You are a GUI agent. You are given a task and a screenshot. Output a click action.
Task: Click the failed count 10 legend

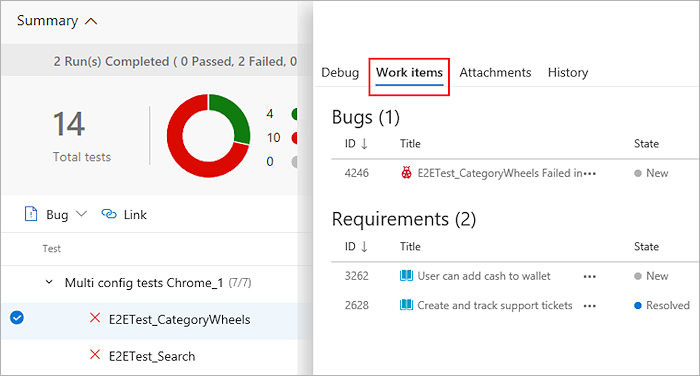(x=274, y=138)
